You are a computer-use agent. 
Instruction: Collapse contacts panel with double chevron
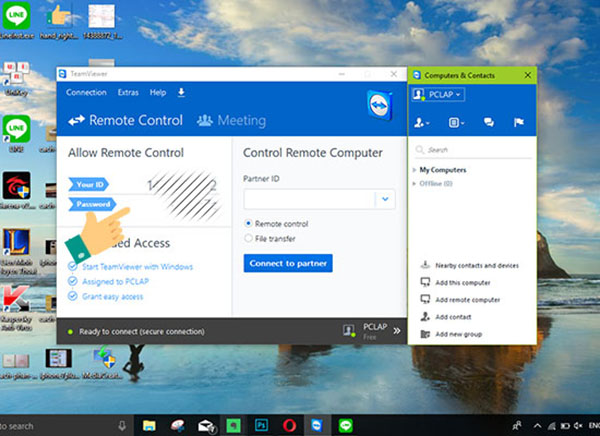(397, 331)
